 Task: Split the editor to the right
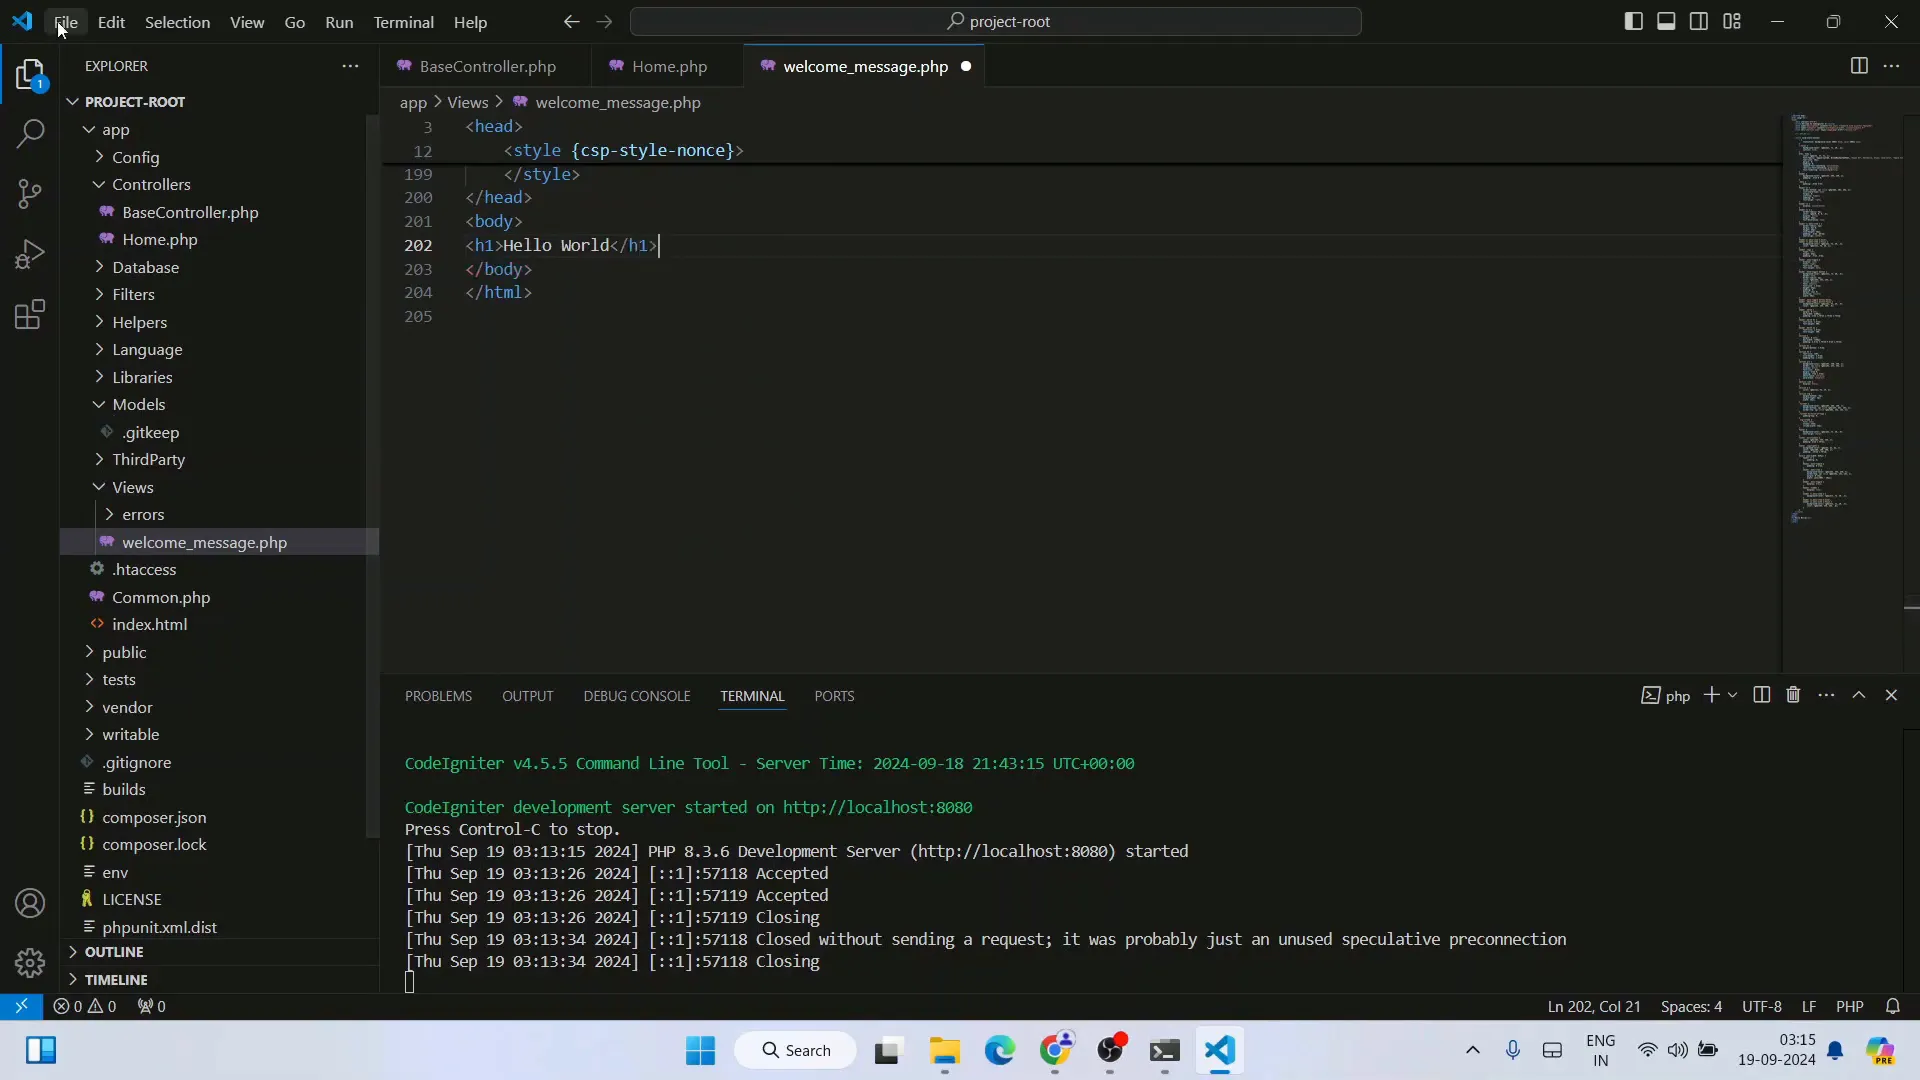pyautogui.click(x=1859, y=66)
